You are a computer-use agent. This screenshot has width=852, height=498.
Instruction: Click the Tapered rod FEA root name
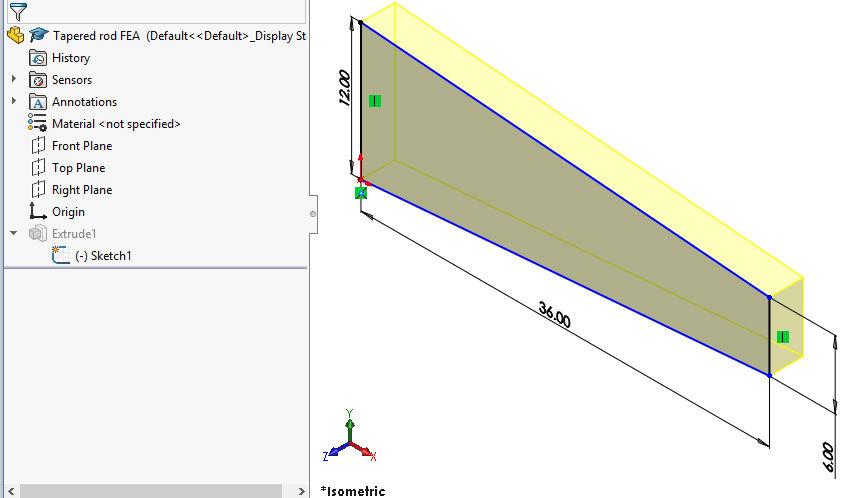click(x=96, y=36)
